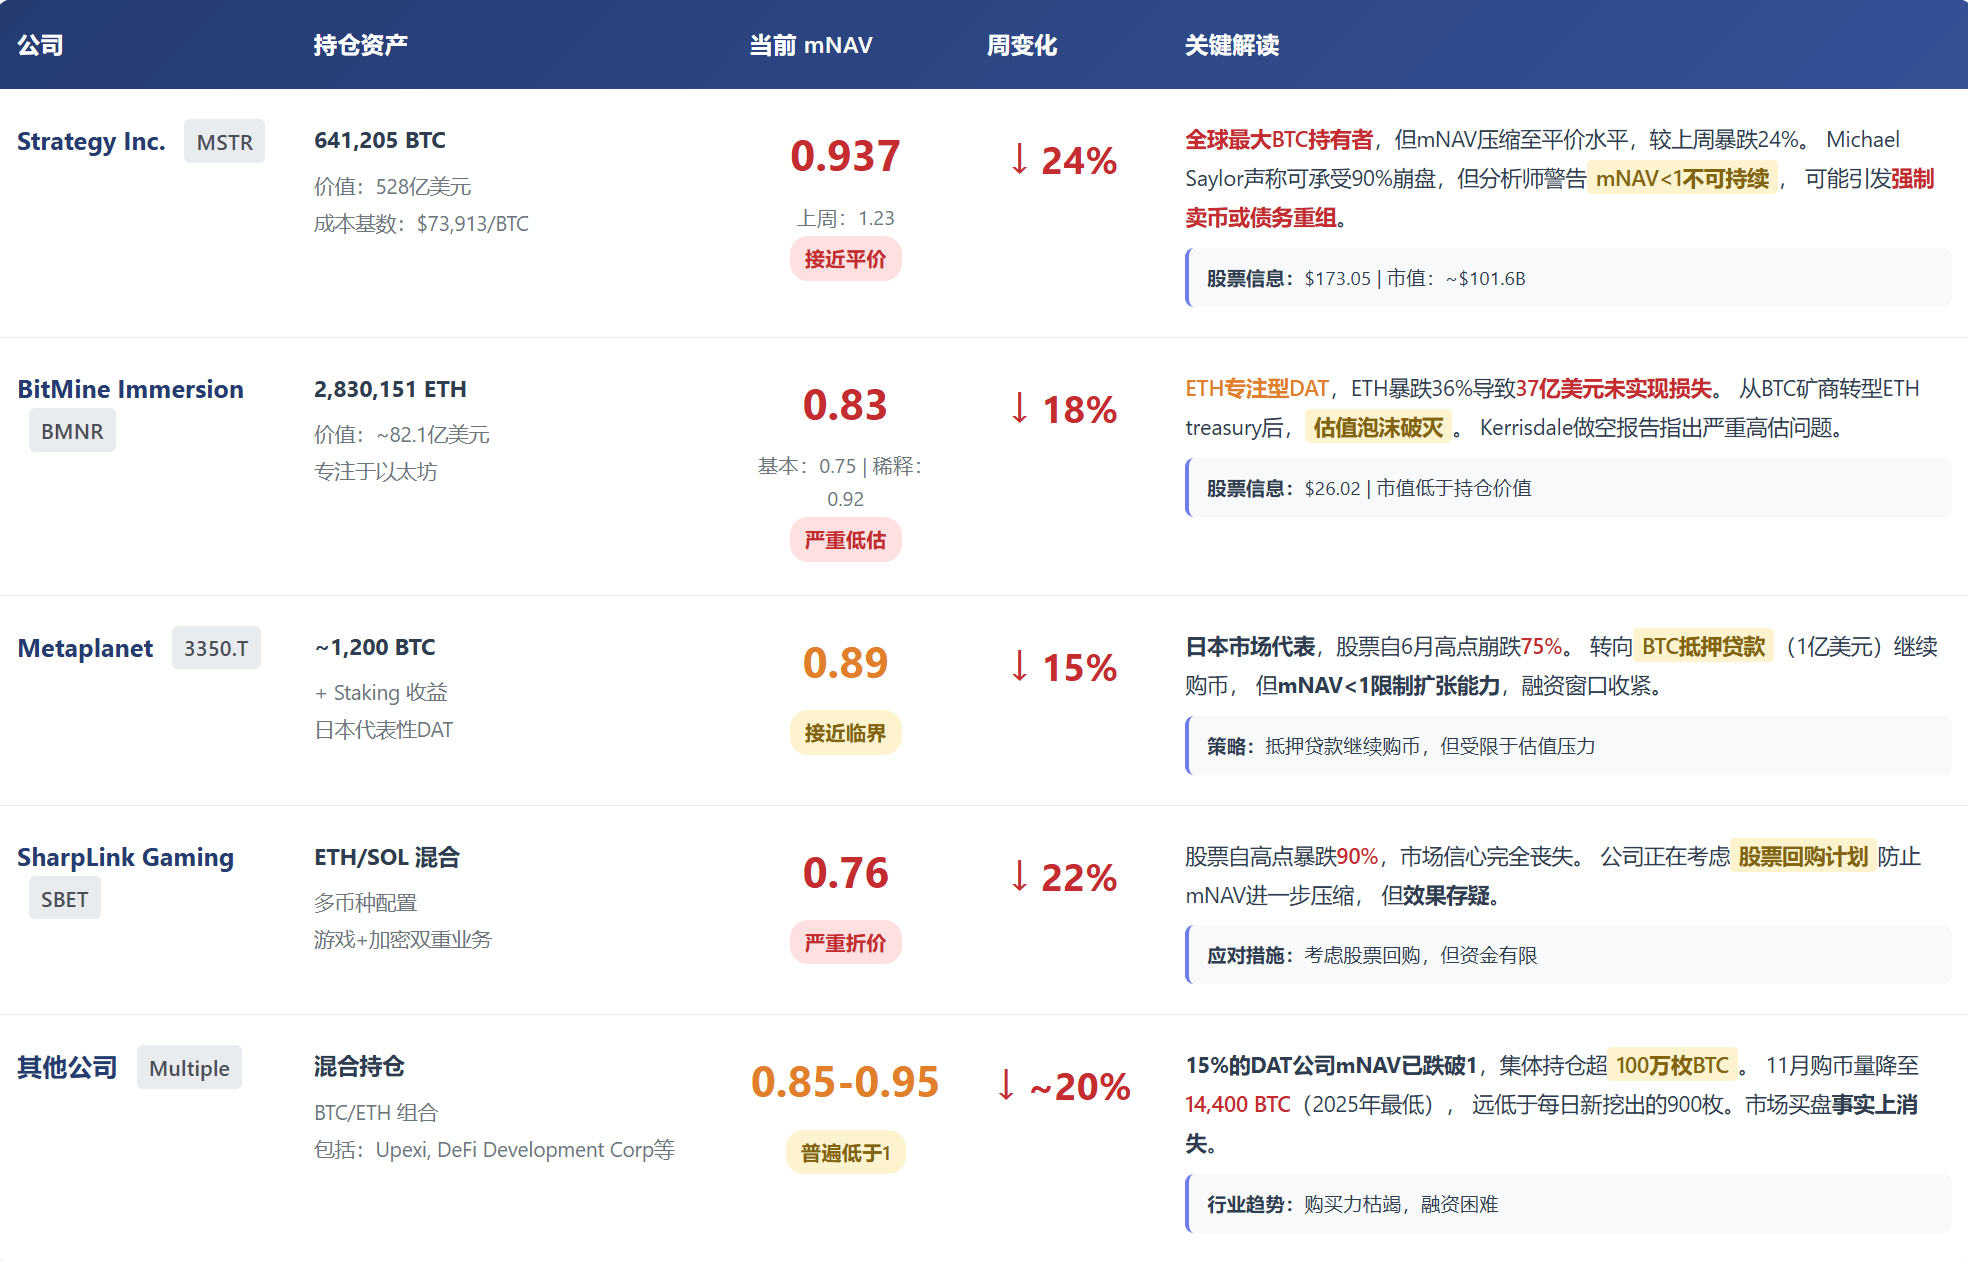Click the Multiple tag badge
1968x1261 pixels.
pyautogui.click(x=189, y=1068)
